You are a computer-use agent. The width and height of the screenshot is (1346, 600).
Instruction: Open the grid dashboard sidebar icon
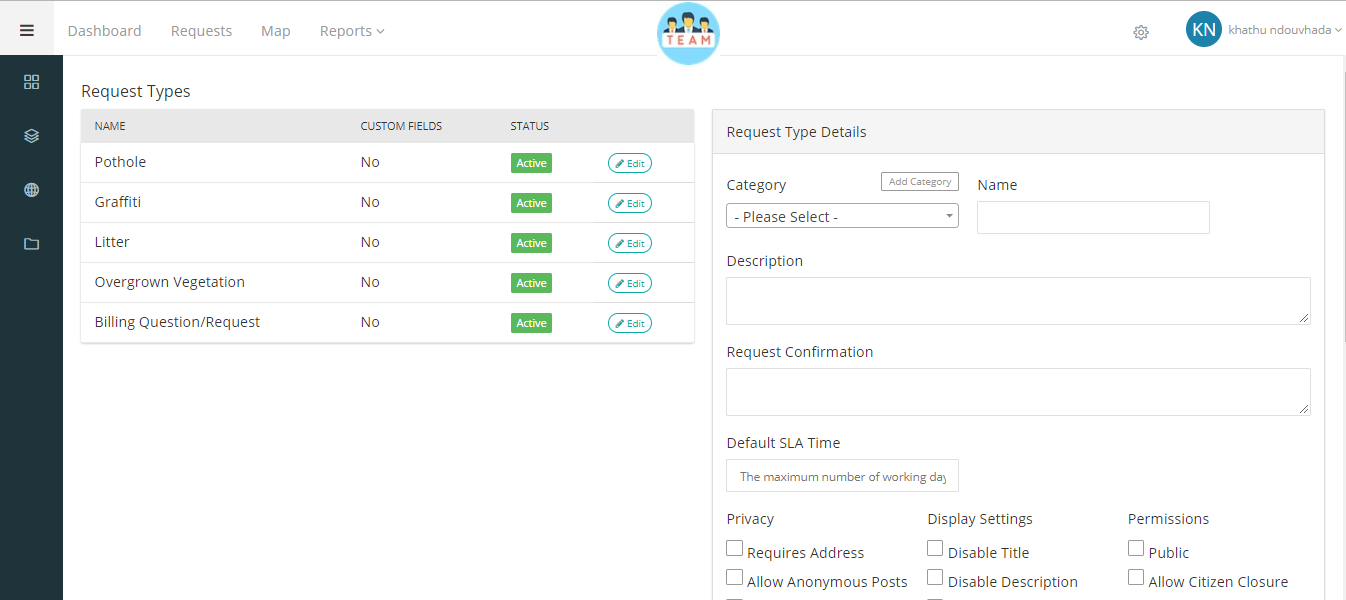click(31, 82)
